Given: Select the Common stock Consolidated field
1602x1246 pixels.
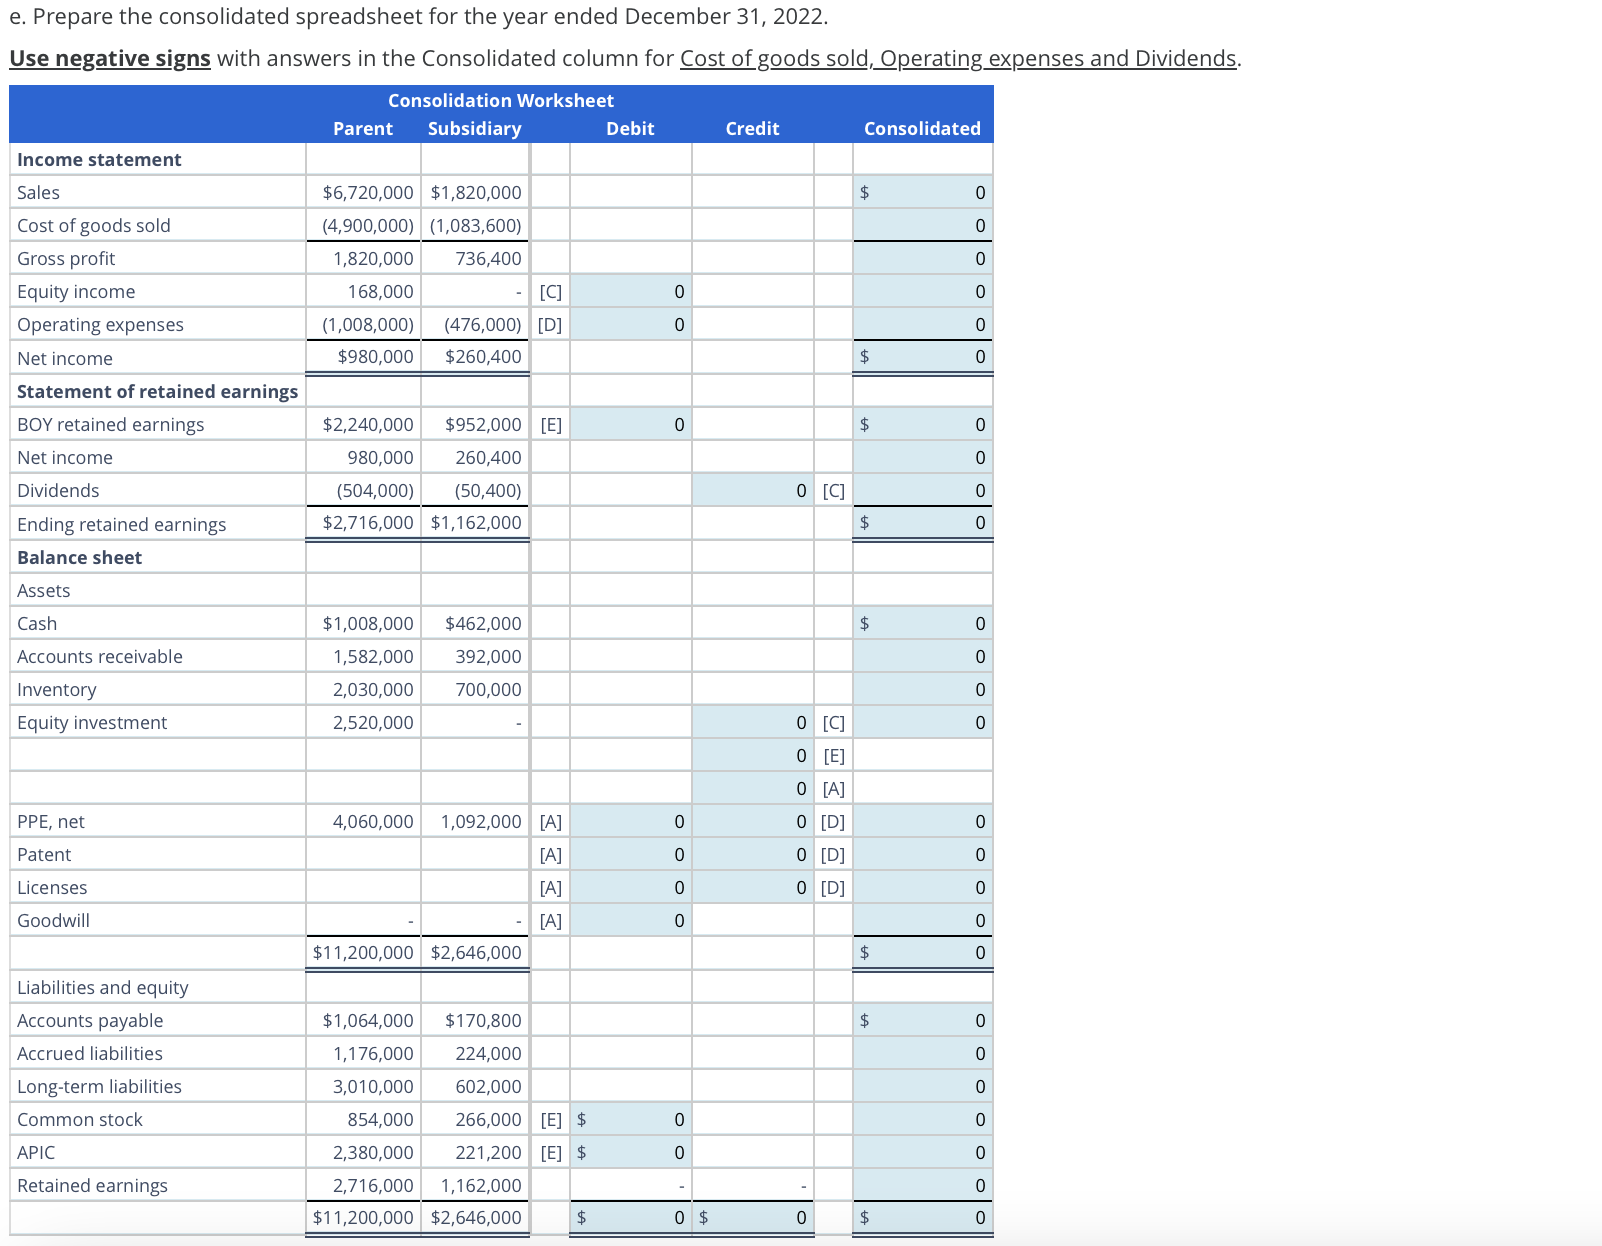Looking at the screenshot, I should click(x=923, y=1119).
